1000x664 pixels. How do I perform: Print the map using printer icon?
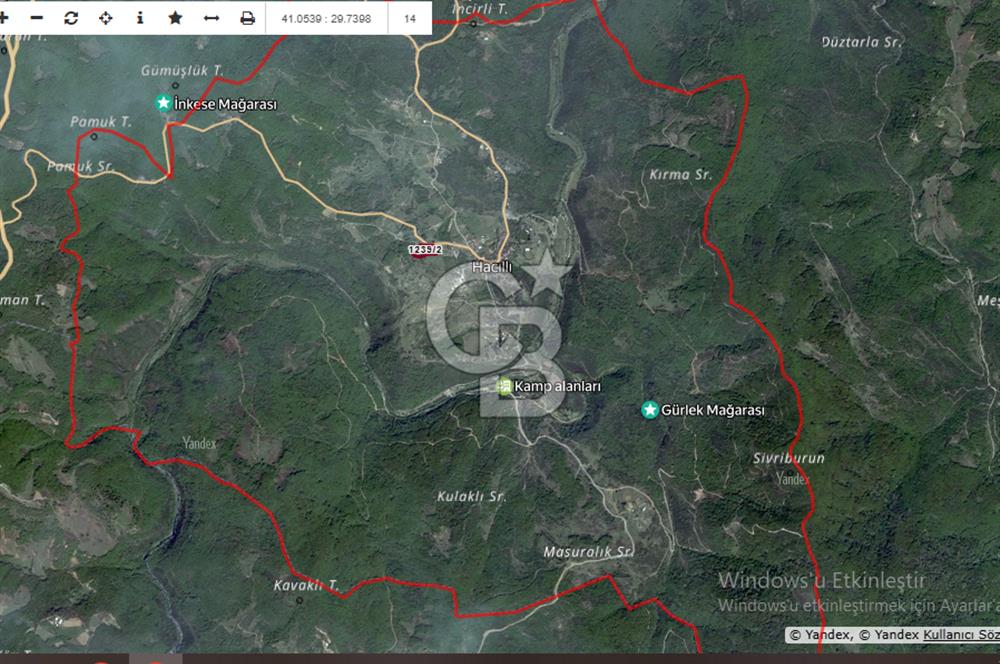(x=247, y=18)
